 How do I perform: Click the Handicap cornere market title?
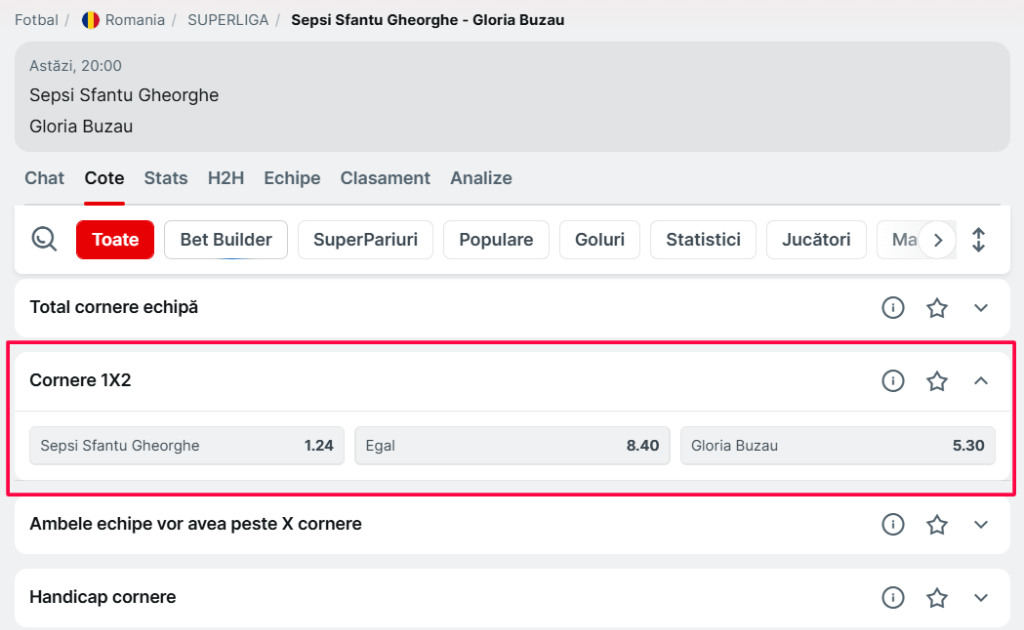103,597
